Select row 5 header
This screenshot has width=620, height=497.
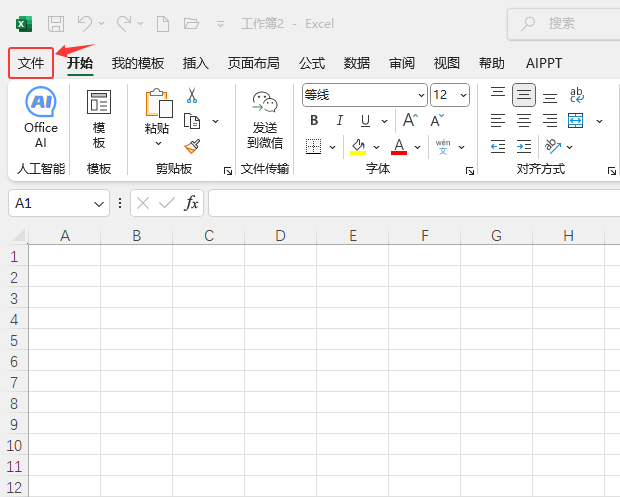pos(14,340)
